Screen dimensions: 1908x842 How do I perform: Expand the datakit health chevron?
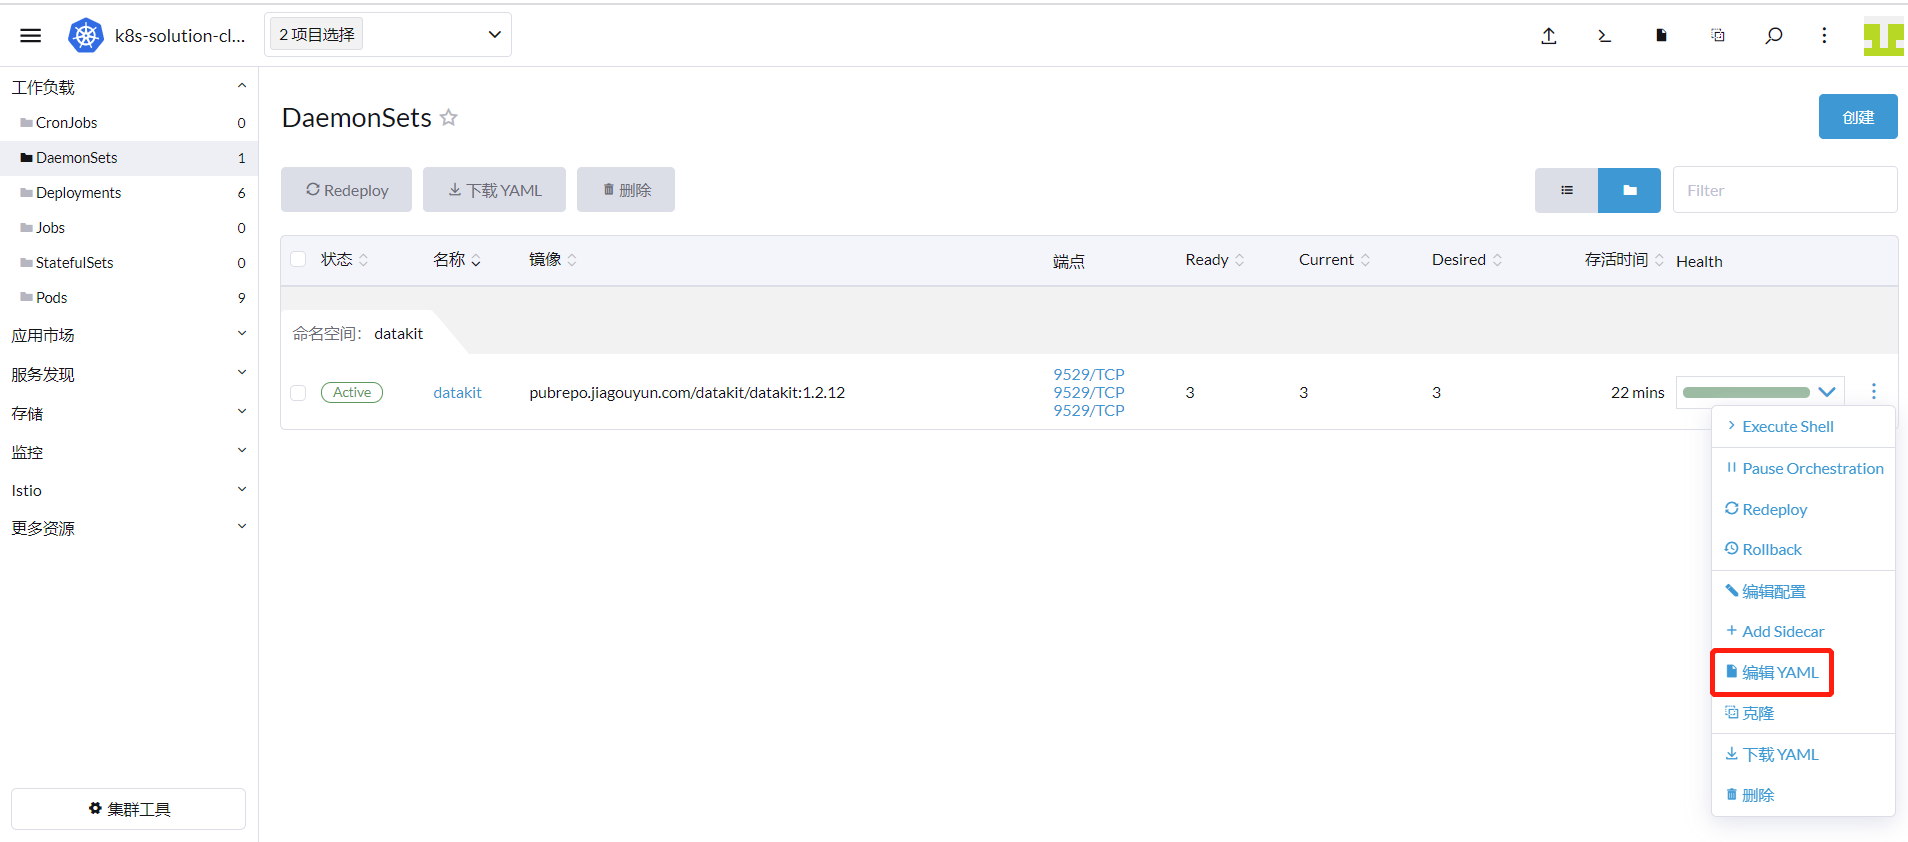(x=1827, y=392)
